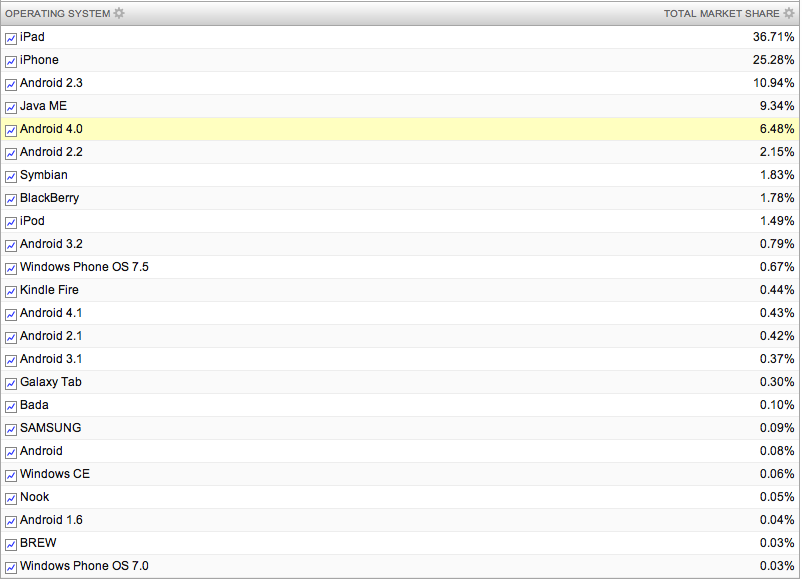Click the 25.28% market share value

[x=773, y=60]
